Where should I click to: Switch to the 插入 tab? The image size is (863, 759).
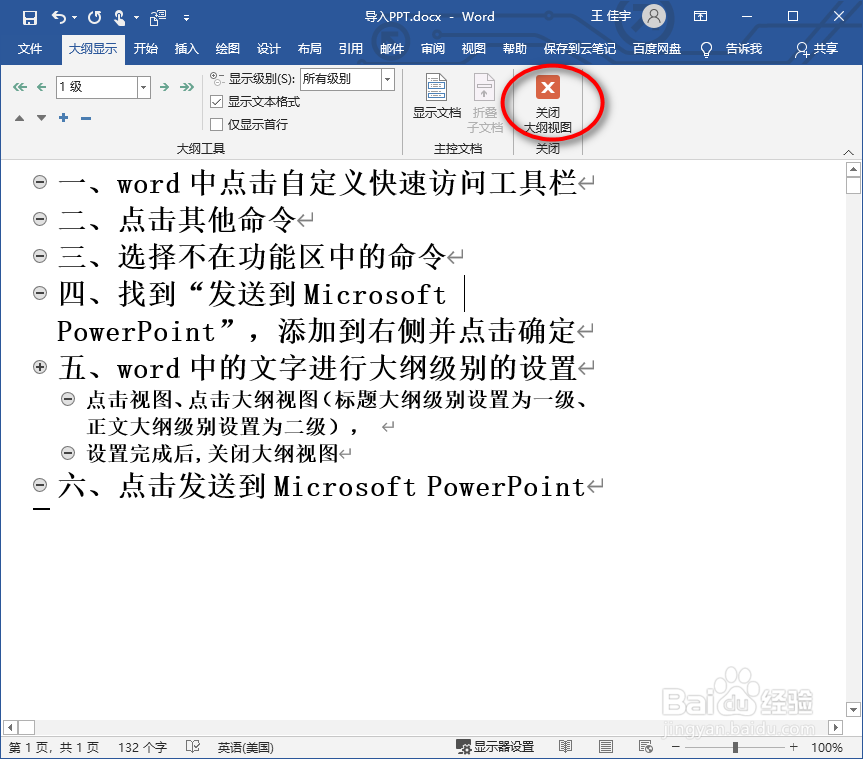click(187, 49)
